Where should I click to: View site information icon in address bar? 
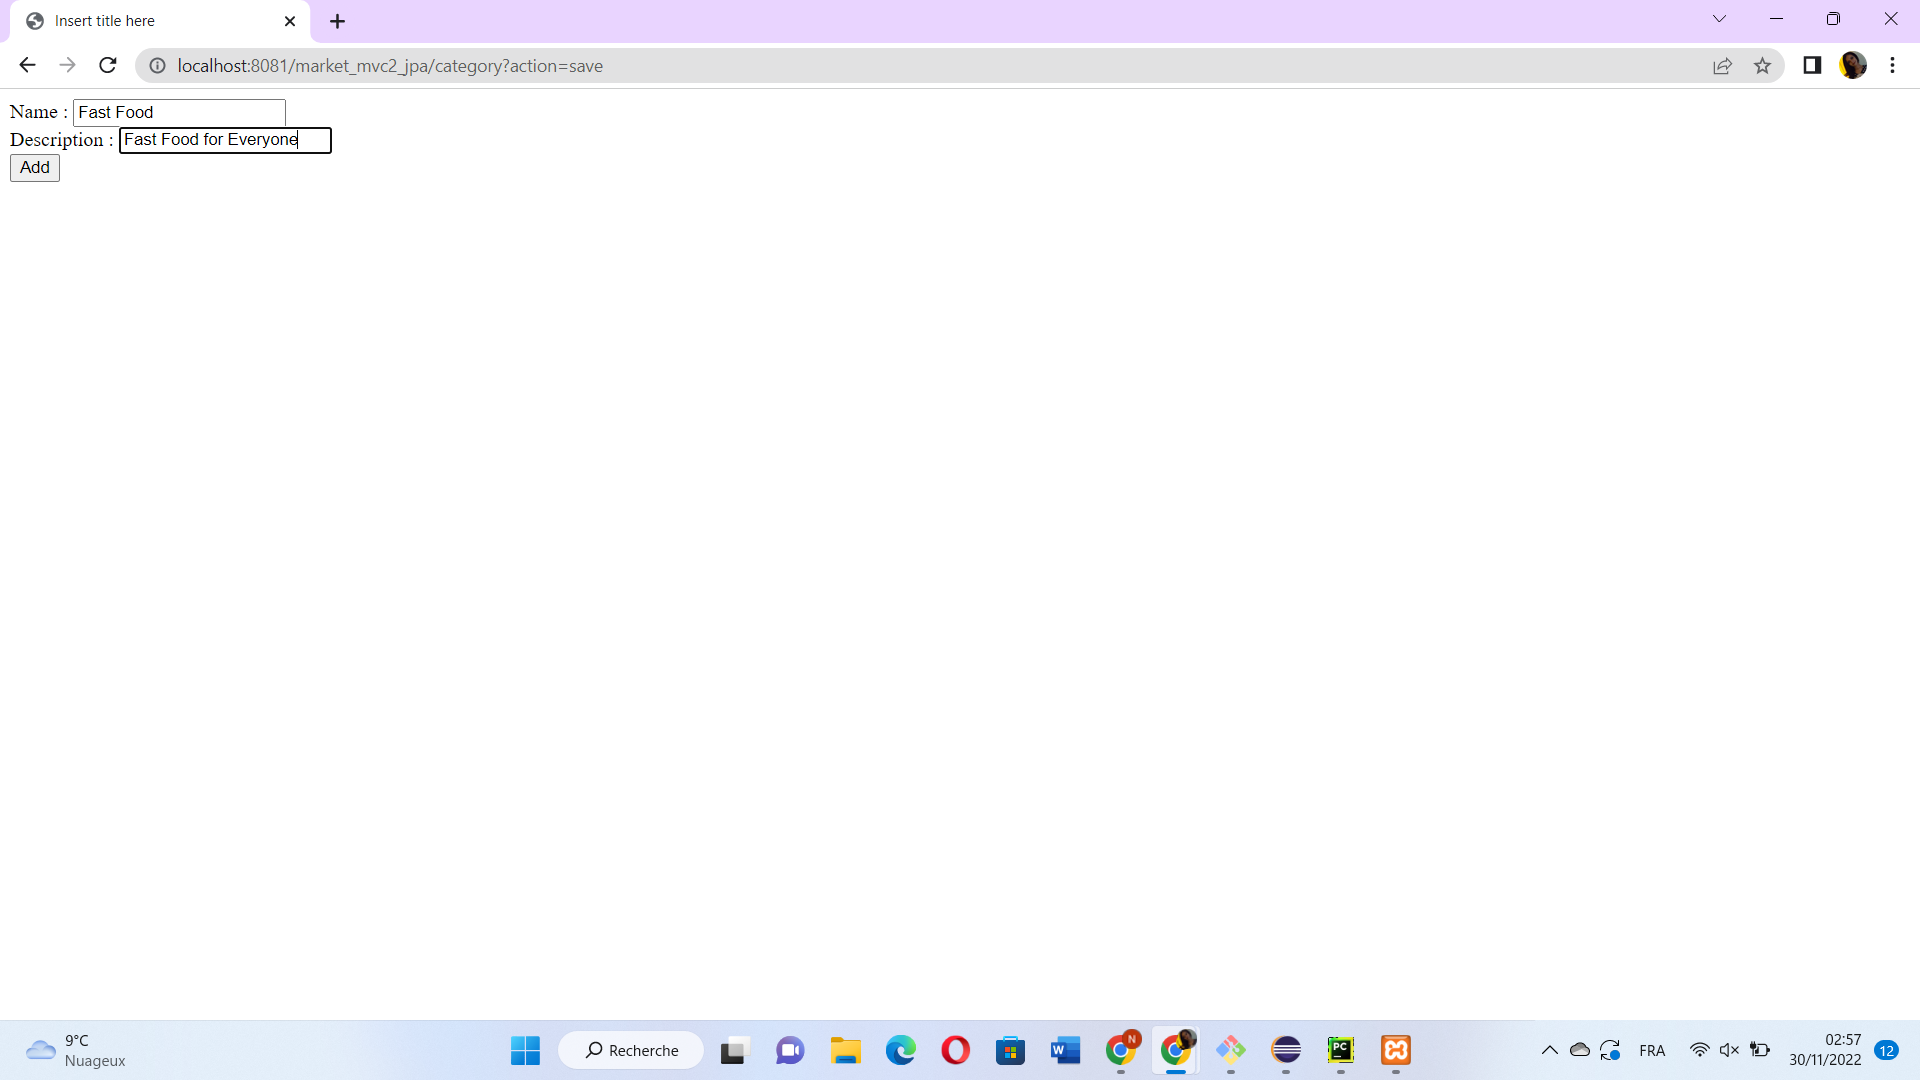click(157, 66)
